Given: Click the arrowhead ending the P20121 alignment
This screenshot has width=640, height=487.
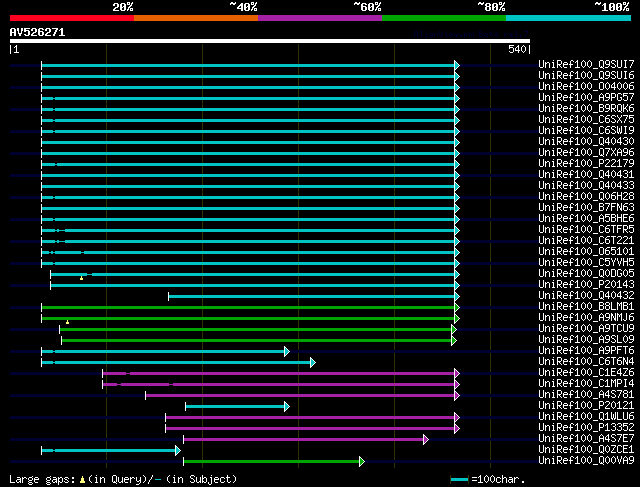Looking at the screenshot, I should point(287,407).
